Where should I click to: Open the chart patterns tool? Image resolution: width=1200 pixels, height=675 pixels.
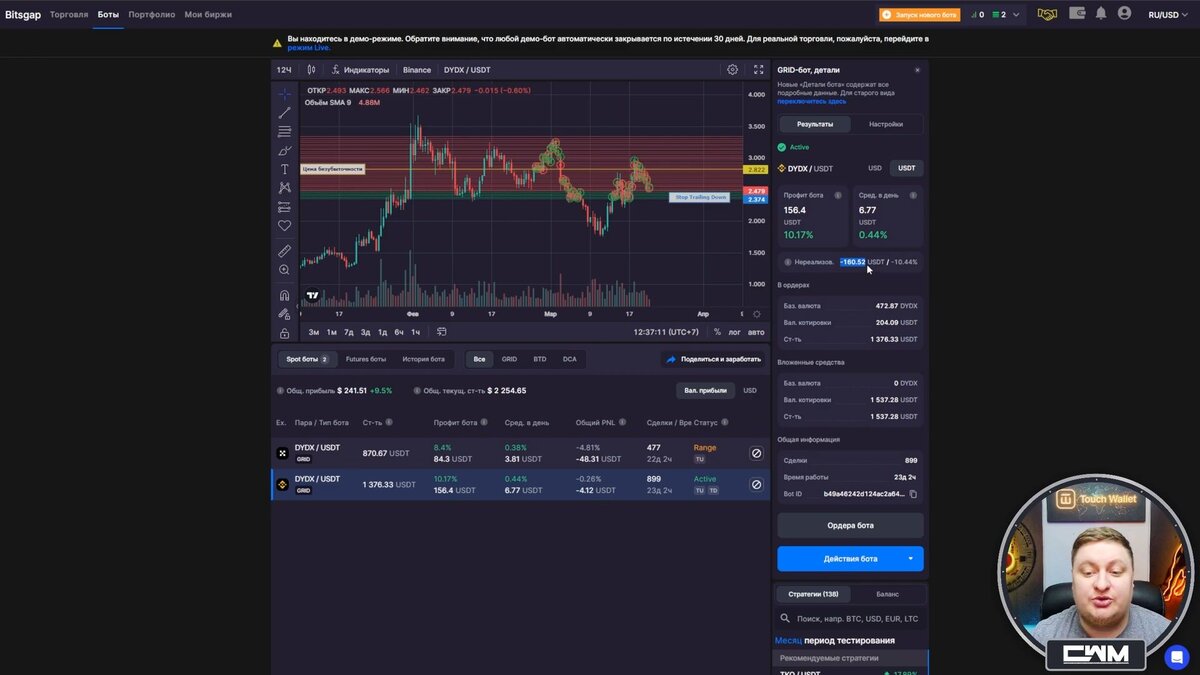pos(285,188)
